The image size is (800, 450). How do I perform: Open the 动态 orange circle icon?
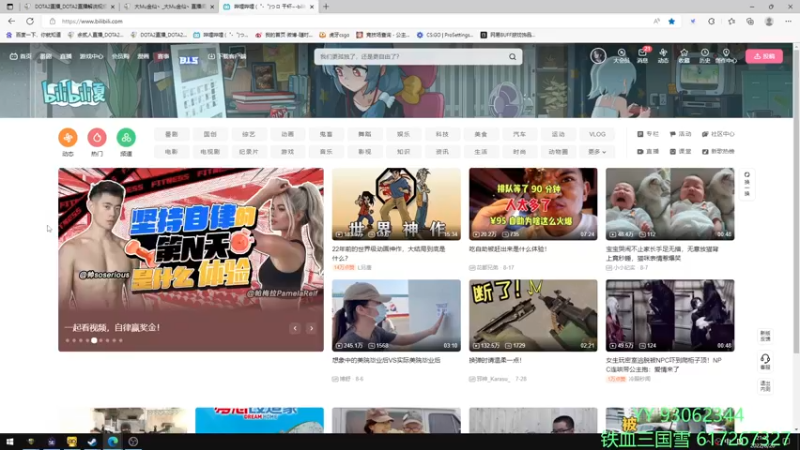[68, 137]
